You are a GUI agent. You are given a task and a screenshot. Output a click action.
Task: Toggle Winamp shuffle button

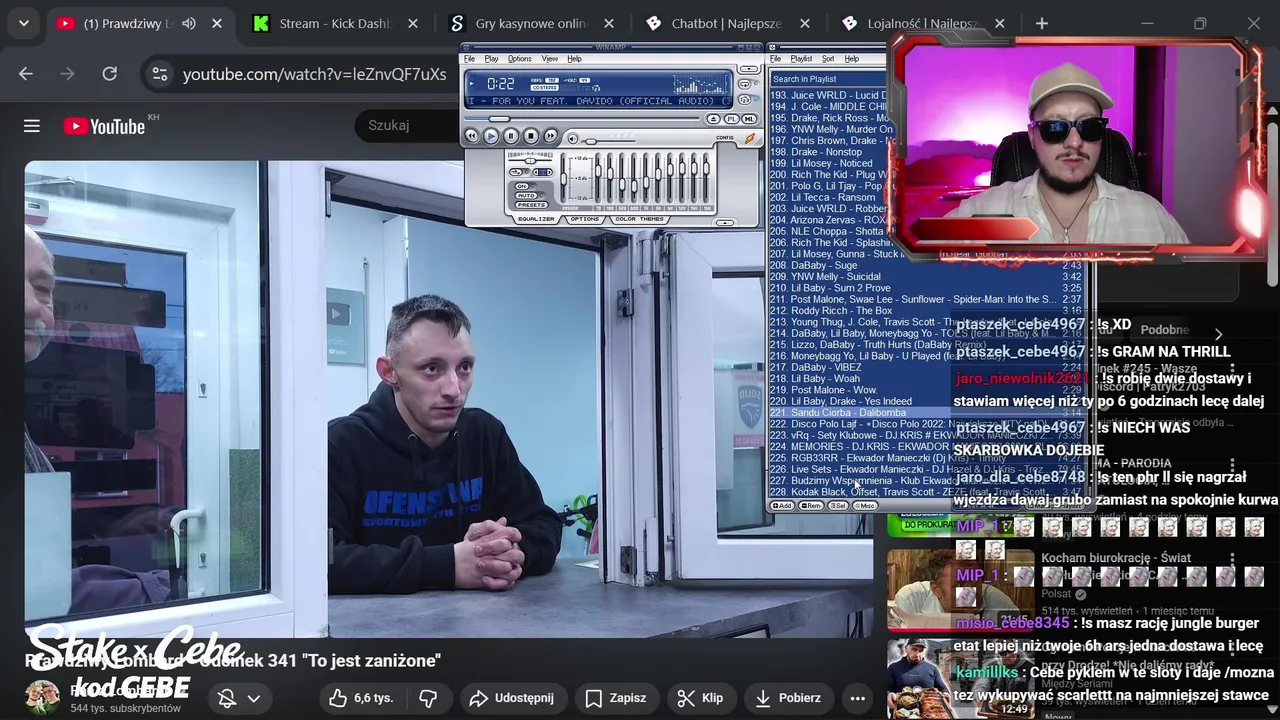click(x=744, y=100)
